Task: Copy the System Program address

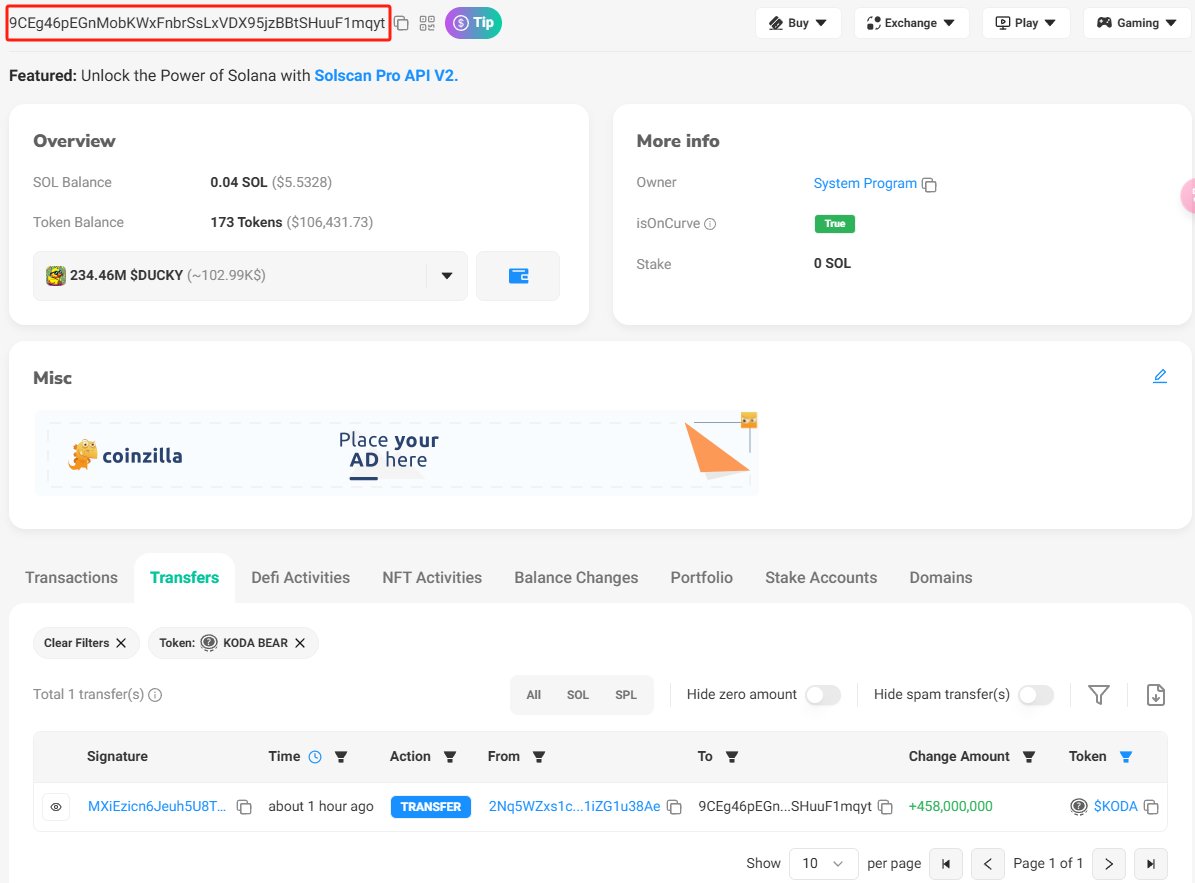Action: pos(929,184)
